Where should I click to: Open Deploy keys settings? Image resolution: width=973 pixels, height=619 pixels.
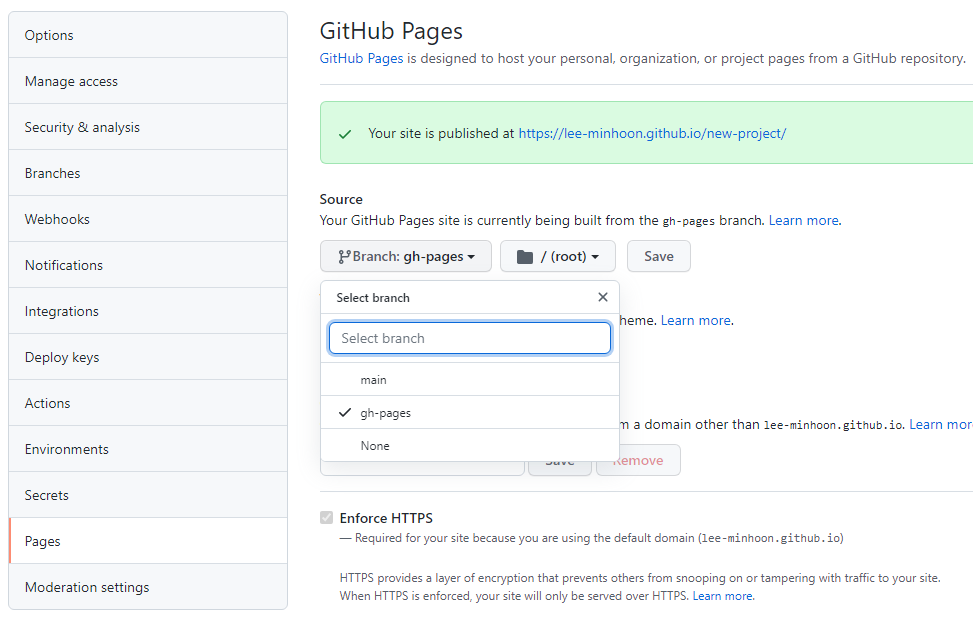click(x=148, y=357)
